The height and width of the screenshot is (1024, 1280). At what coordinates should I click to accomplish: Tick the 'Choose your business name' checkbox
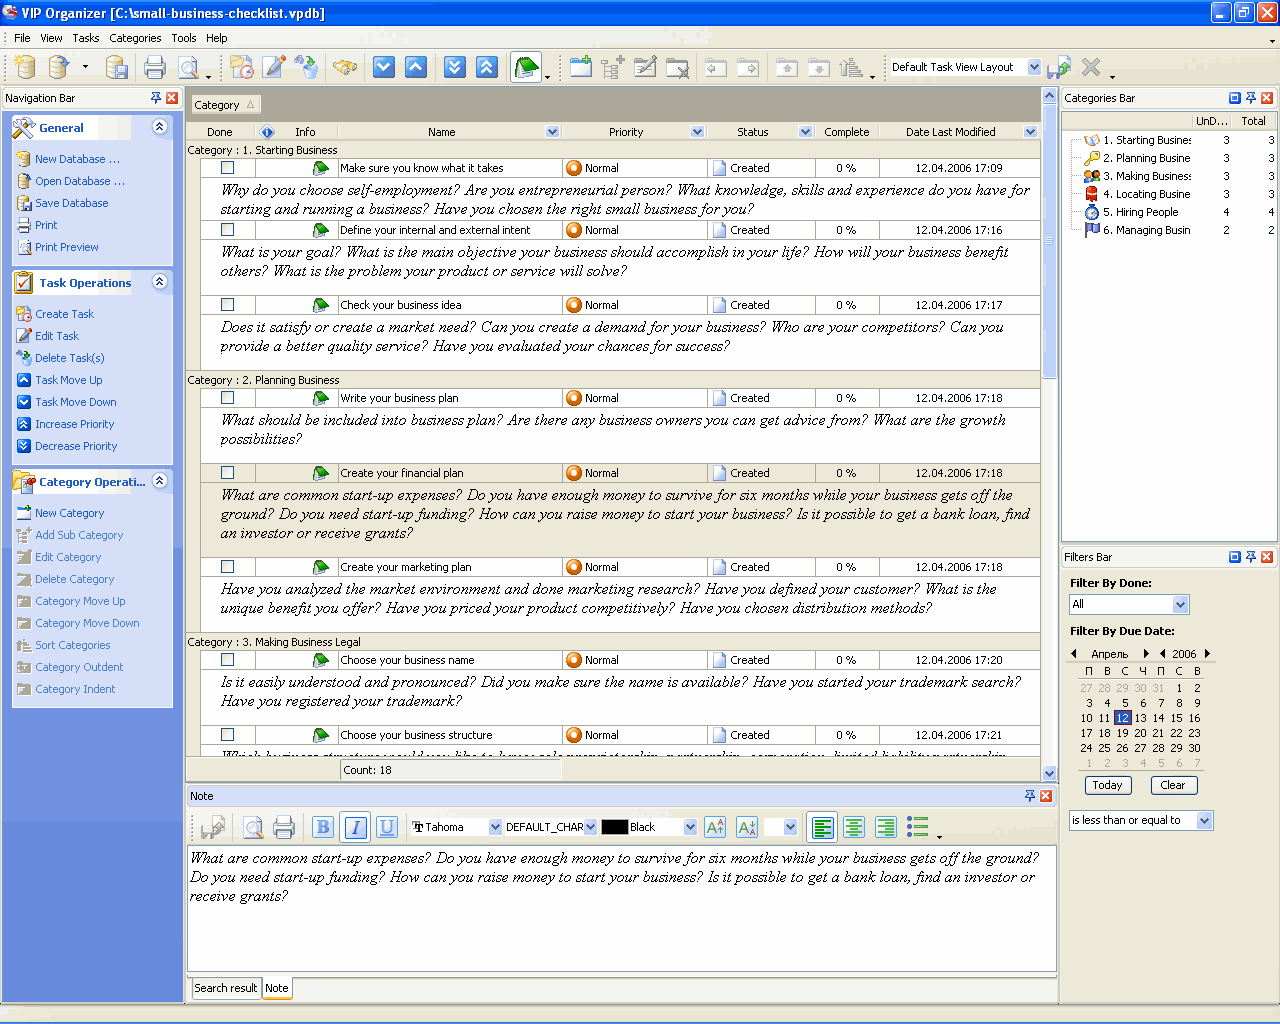pos(228,660)
